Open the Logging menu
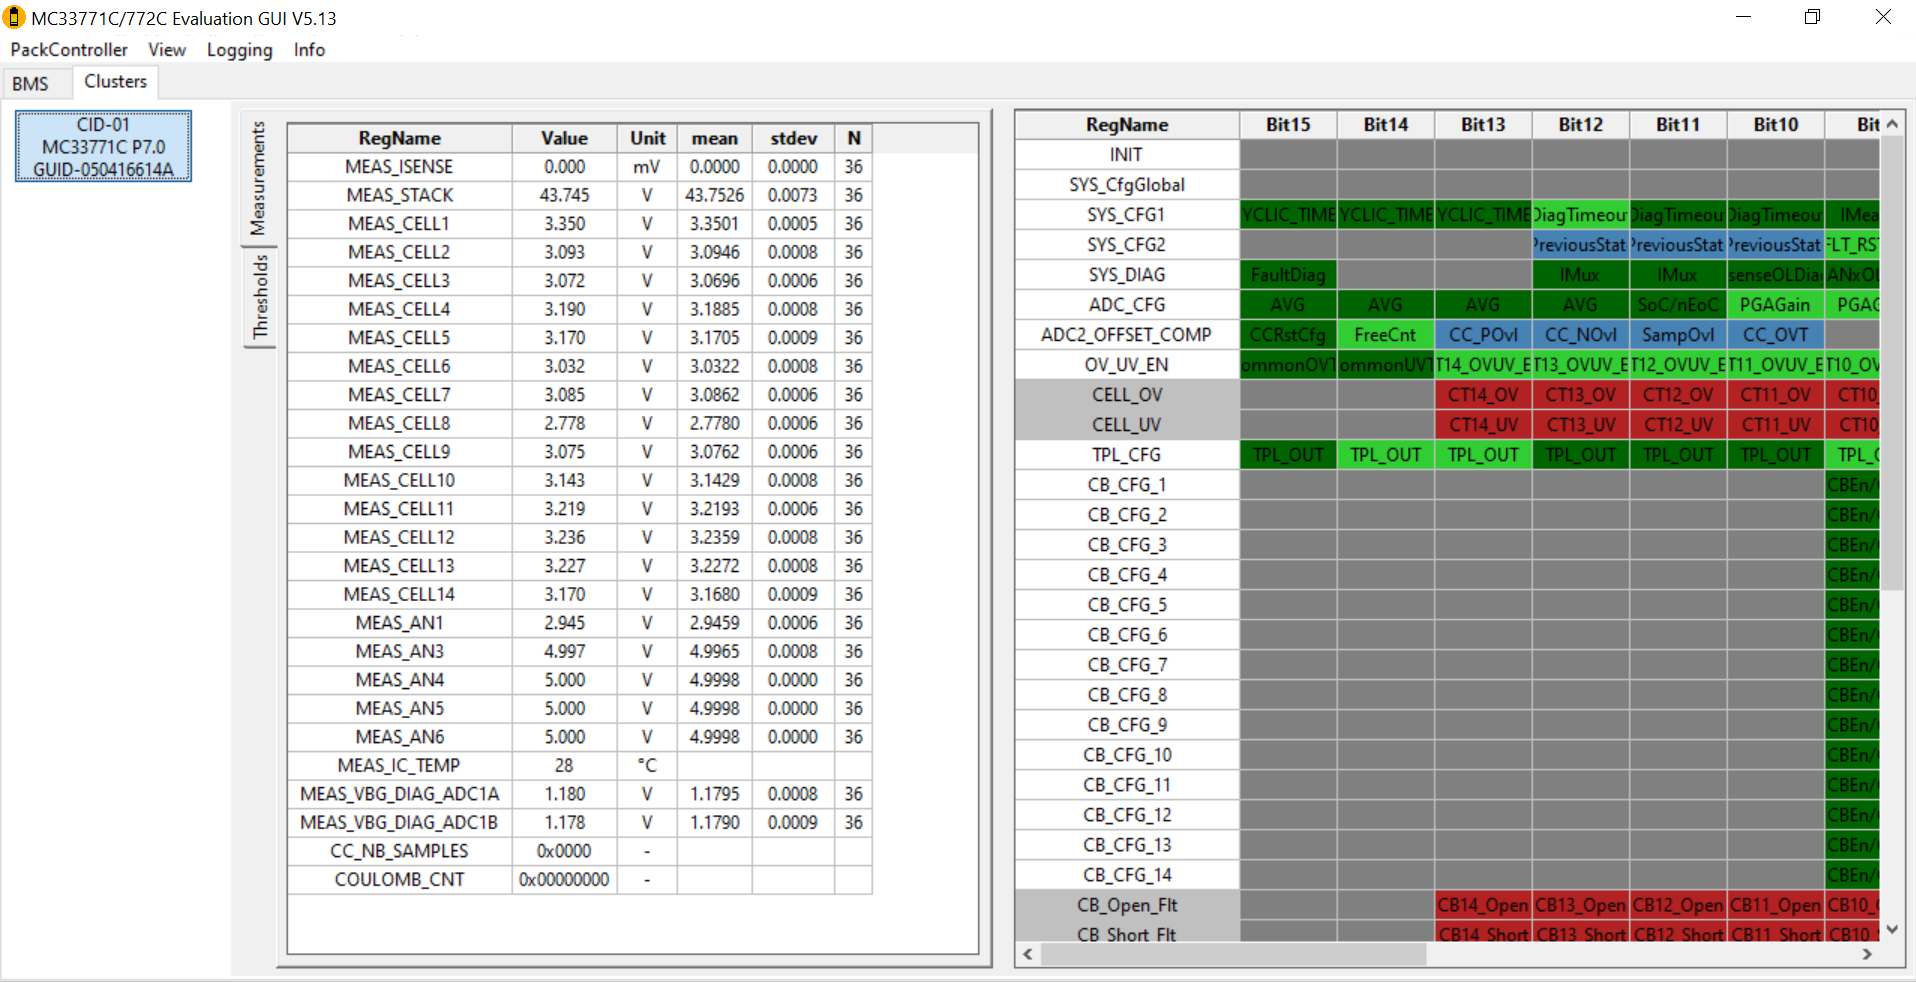Image resolution: width=1916 pixels, height=982 pixels. (x=239, y=50)
